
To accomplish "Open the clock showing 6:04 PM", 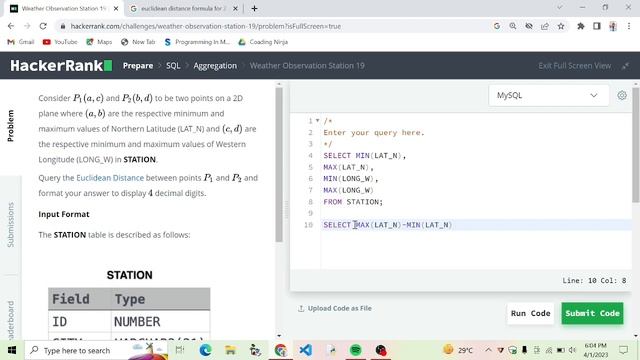I will (x=596, y=350).
